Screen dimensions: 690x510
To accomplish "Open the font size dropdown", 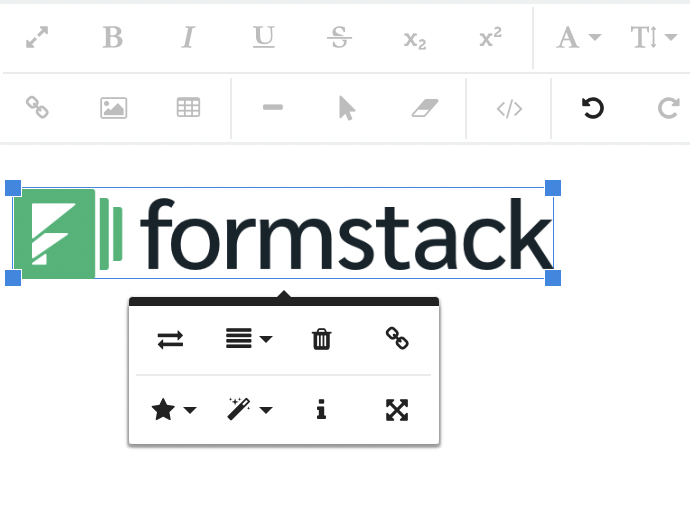I will click(654, 38).
